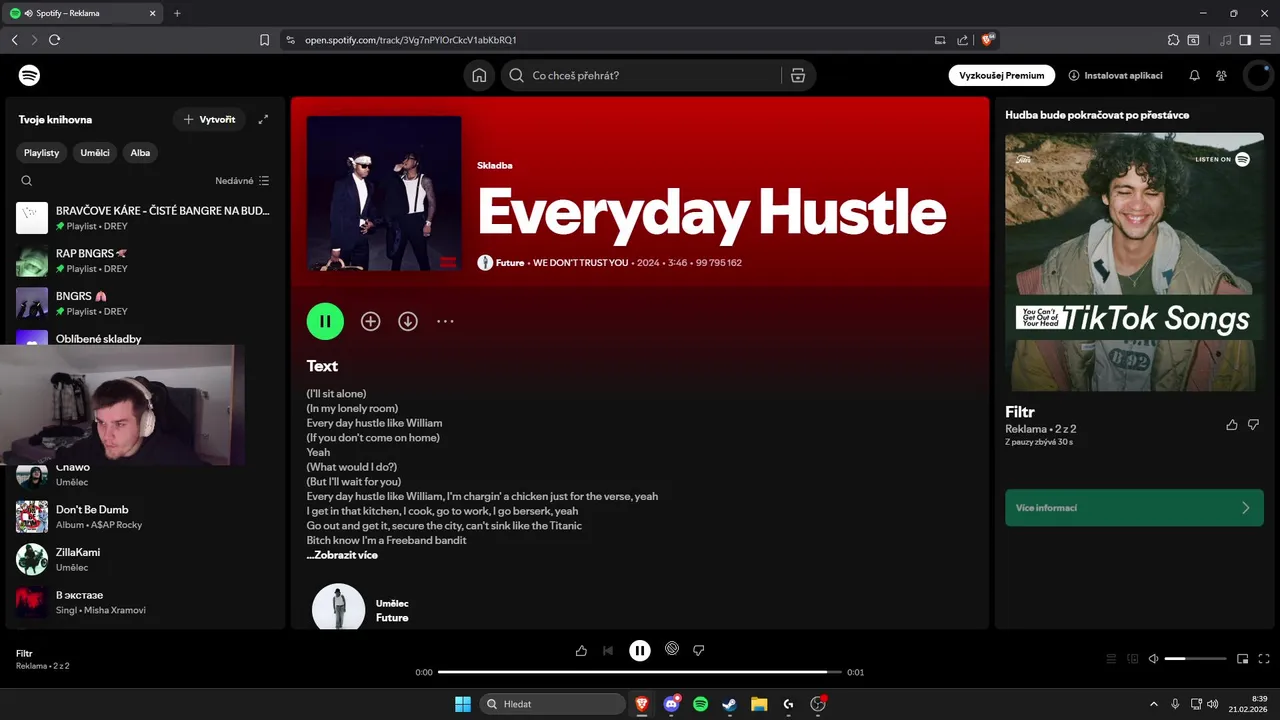Bookmark this page in address bar
This screenshot has width=1280, height=720.
click(264, 40)
